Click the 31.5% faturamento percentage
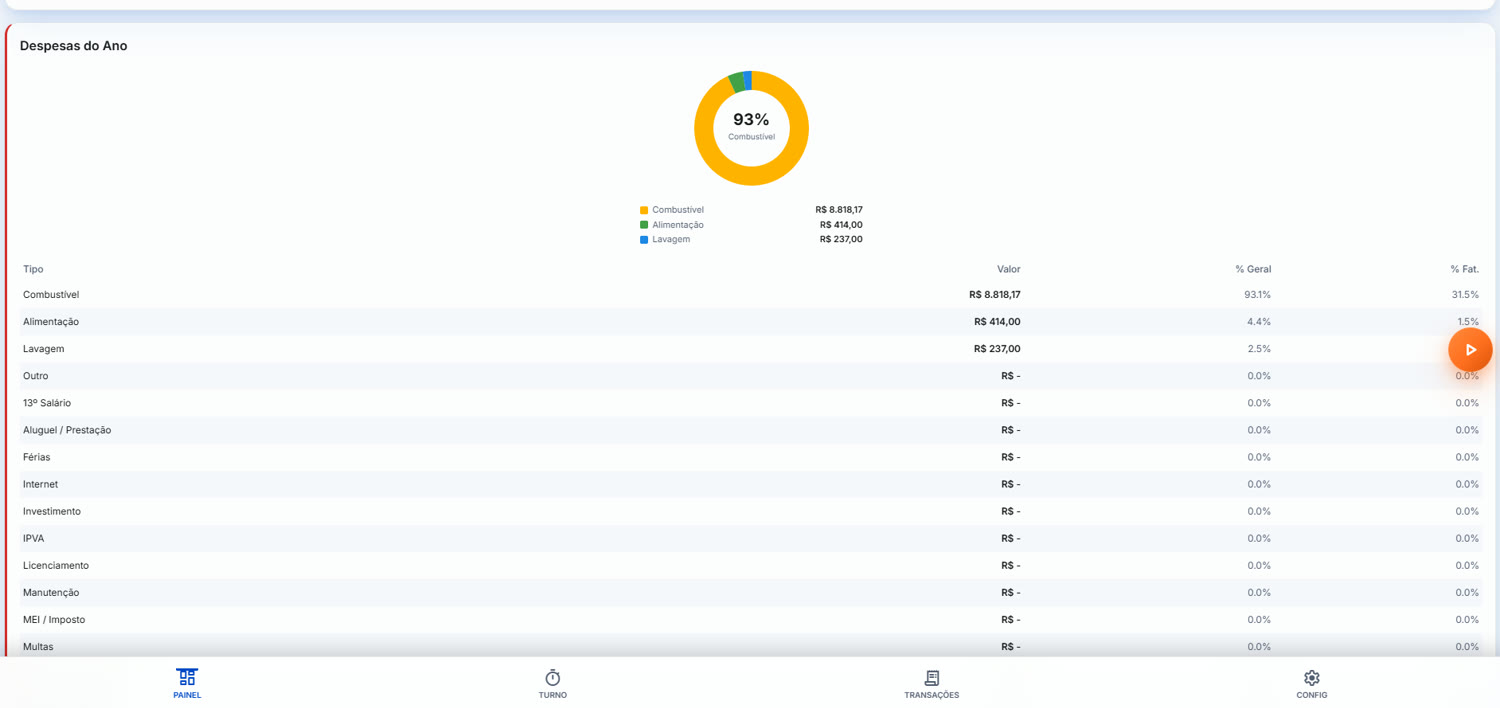The width and height of the screenshot is (1500, 708). [1465, 295]
